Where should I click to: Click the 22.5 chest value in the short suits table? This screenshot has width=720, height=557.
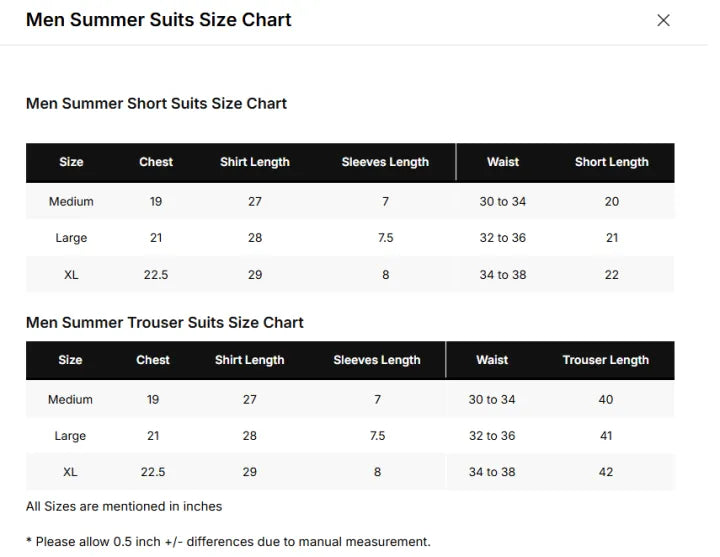tap(156, 275)
